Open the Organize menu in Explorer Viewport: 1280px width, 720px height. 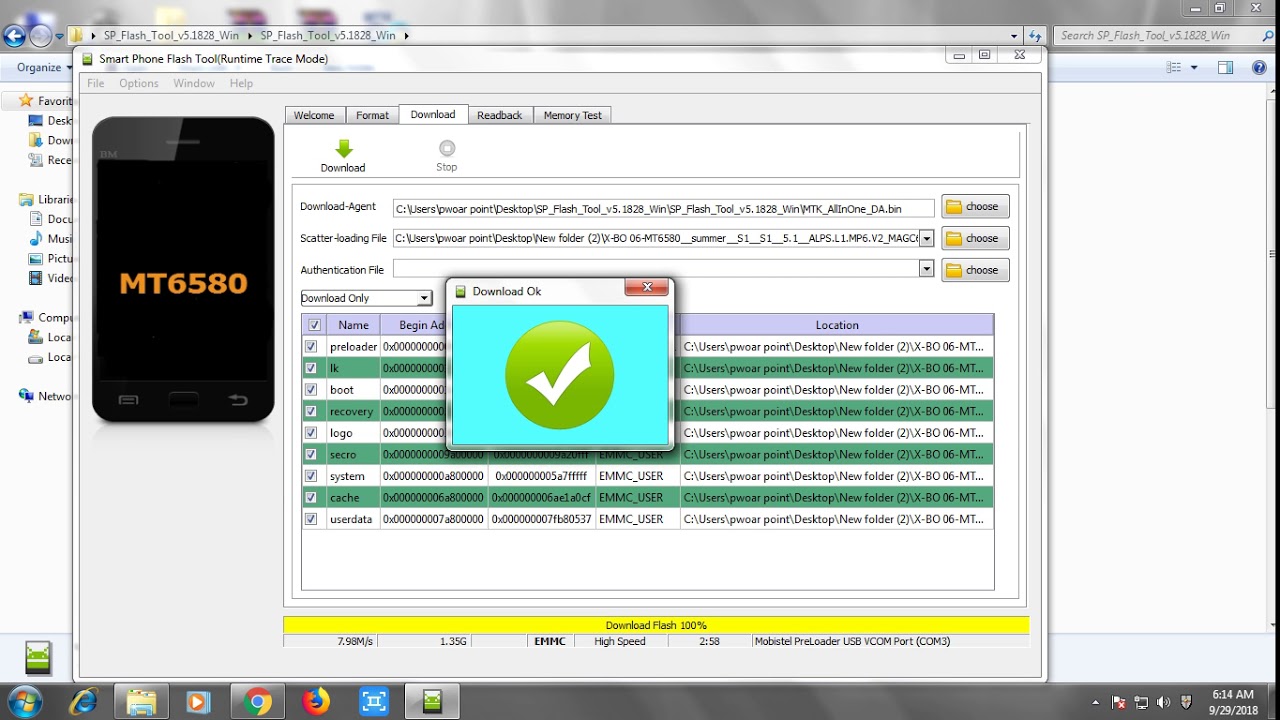pyautogui.click(x=45, y=67)
